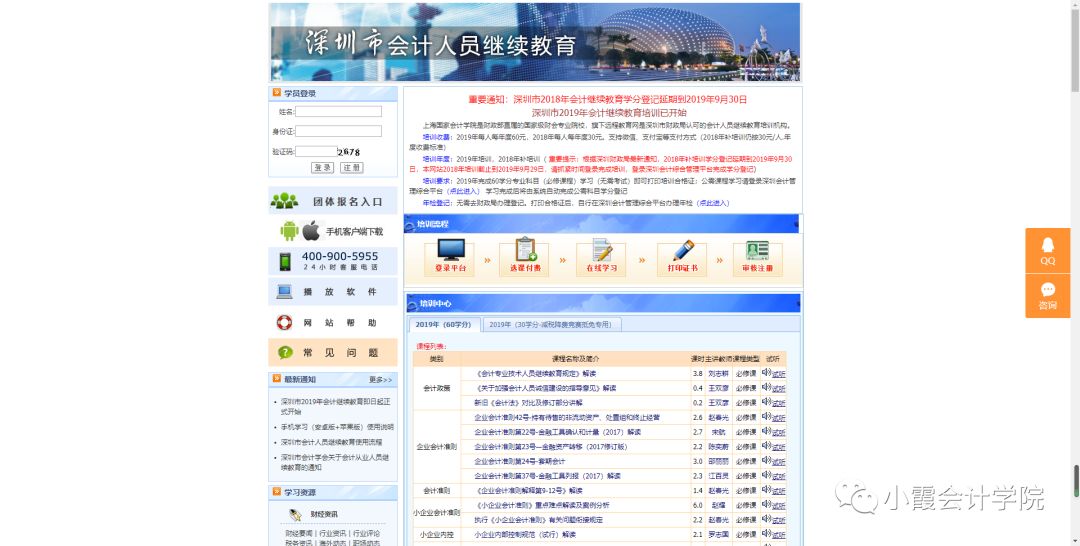The width and height of the screenshot is (1080, 546).
Task: Click 打印证书 pencil step icon
Action: coord(683,250)
